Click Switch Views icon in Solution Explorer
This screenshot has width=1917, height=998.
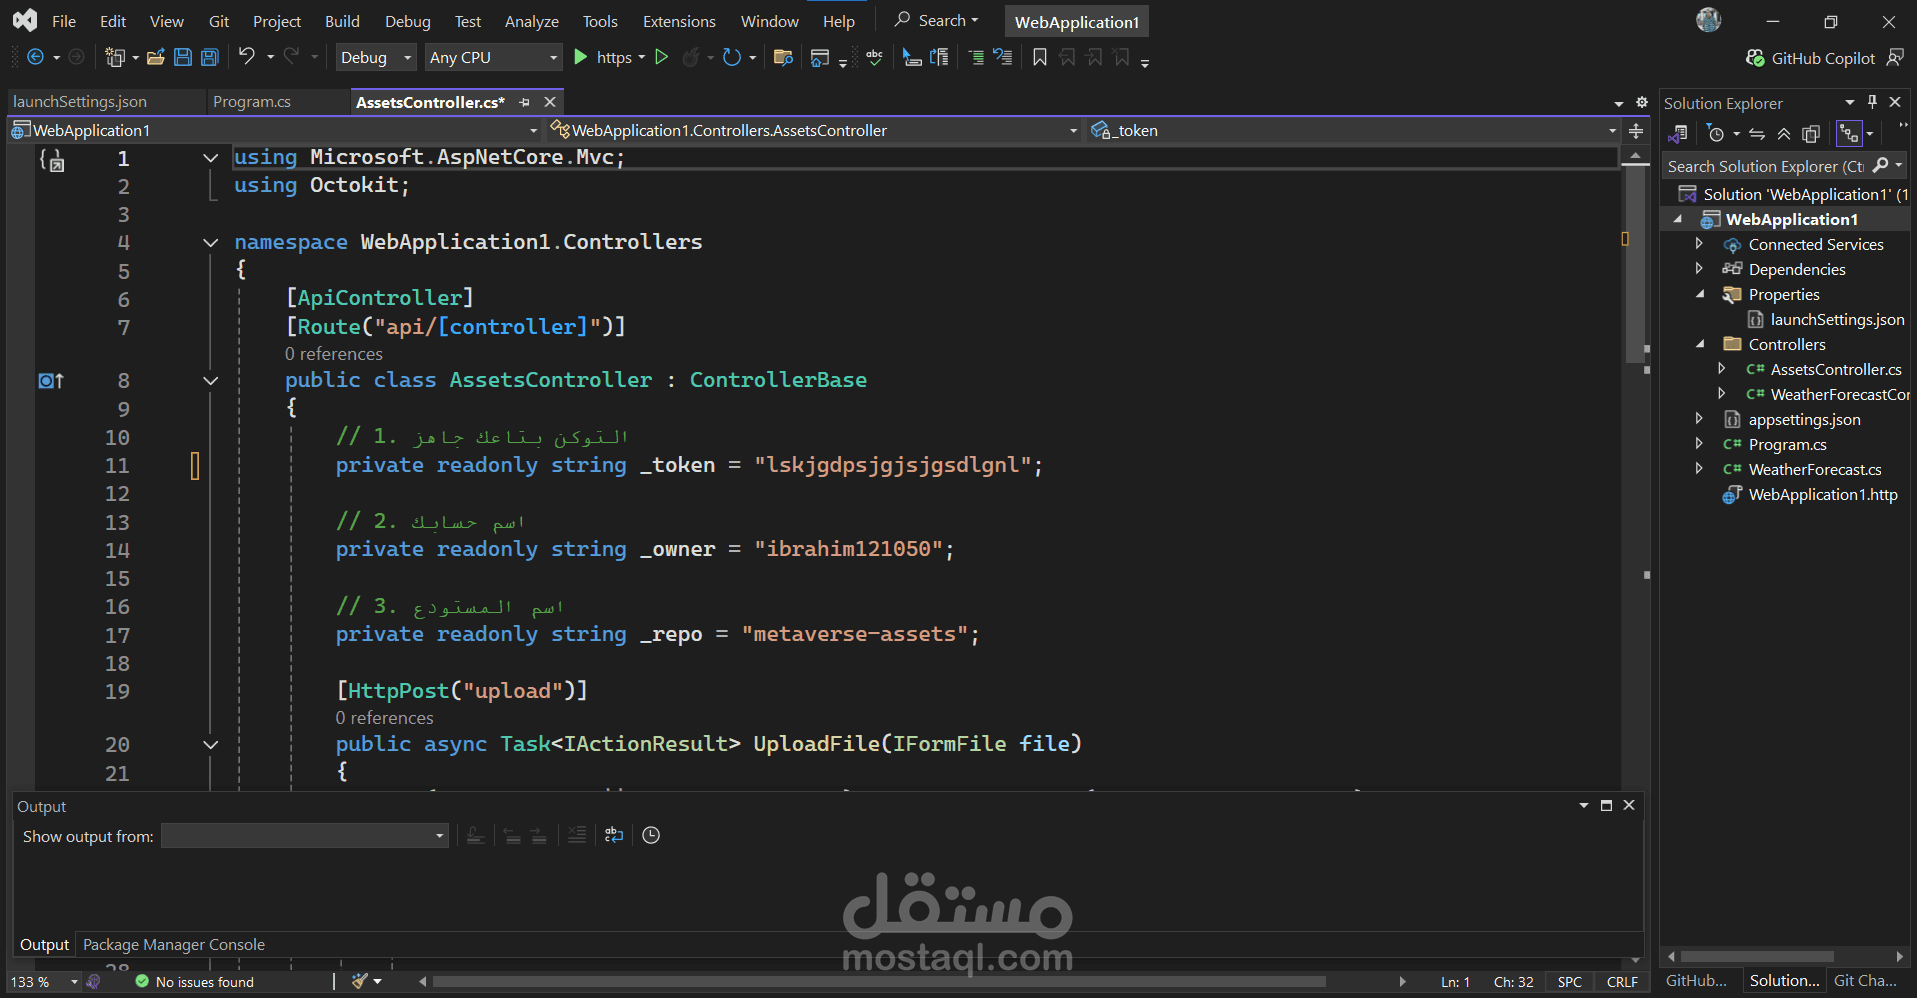[1678, 134]
